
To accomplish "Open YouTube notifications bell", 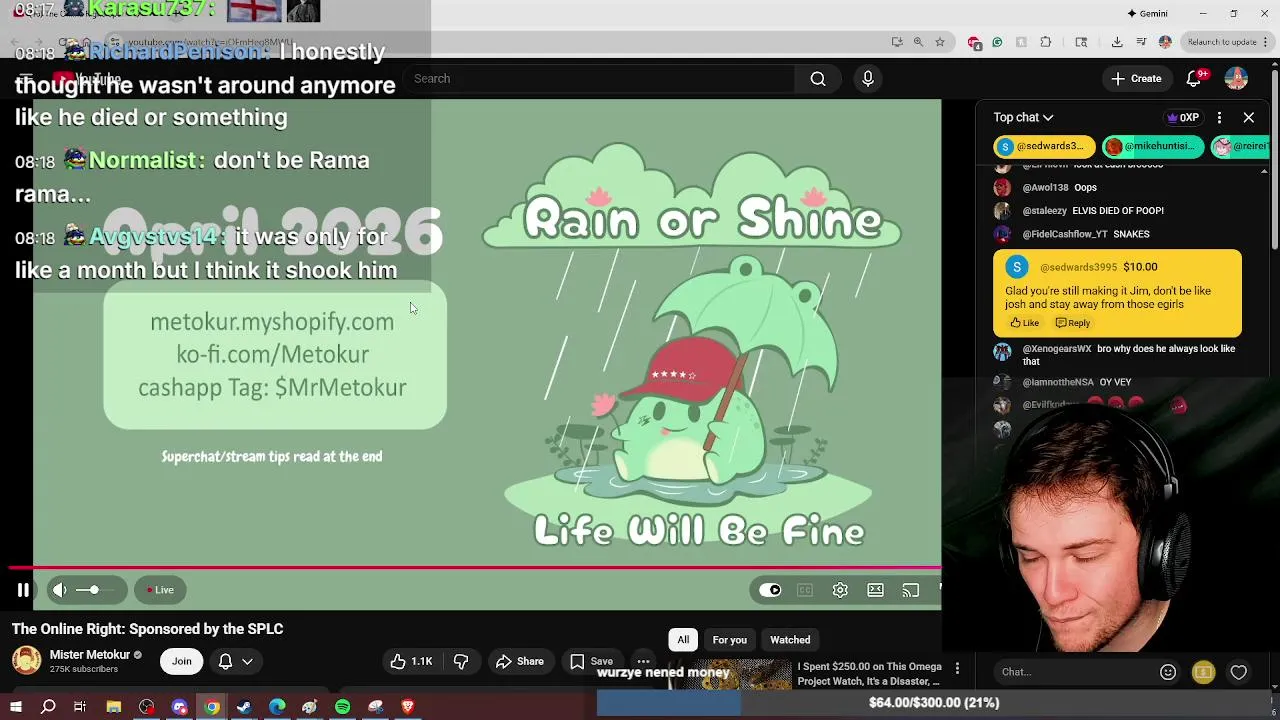I will [1193, 79].
